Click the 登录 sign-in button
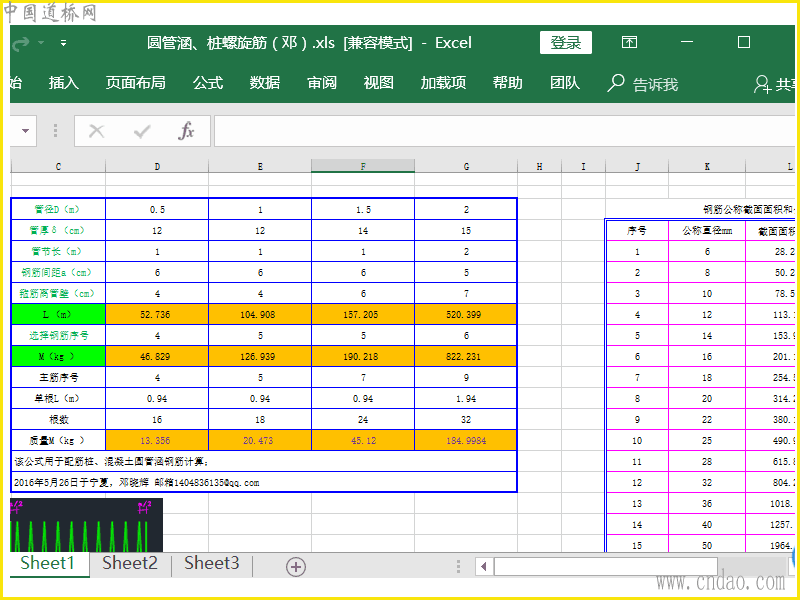Image resolution: width=800 pixels, height=600 pixels. tap(566, 42)
